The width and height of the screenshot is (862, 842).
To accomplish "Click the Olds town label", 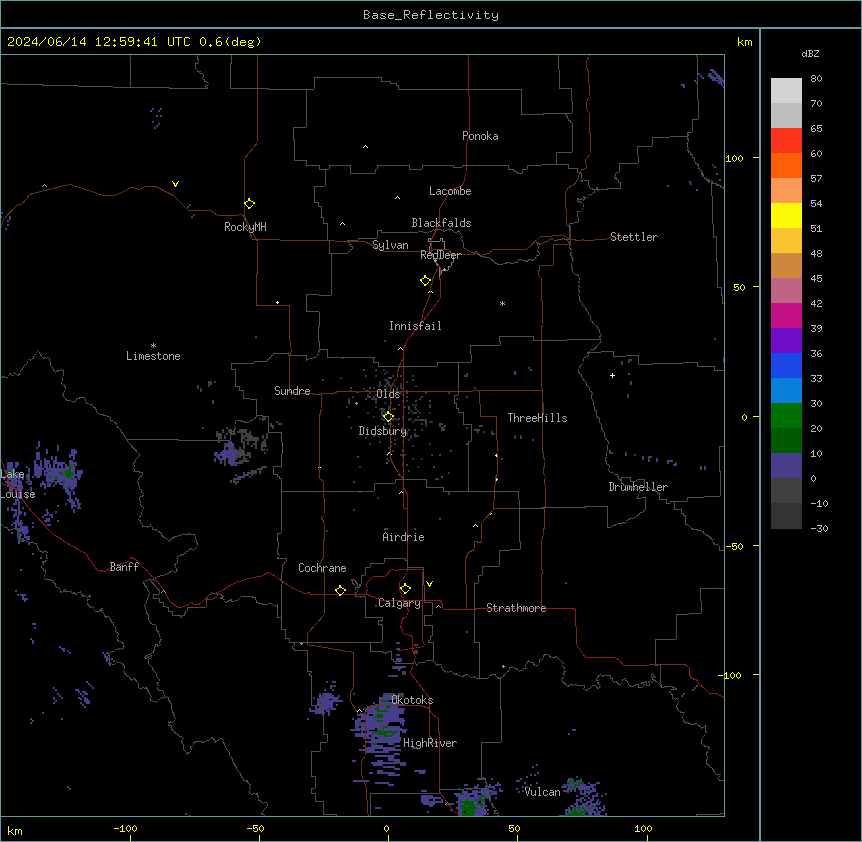I will [x=388, y=394].
